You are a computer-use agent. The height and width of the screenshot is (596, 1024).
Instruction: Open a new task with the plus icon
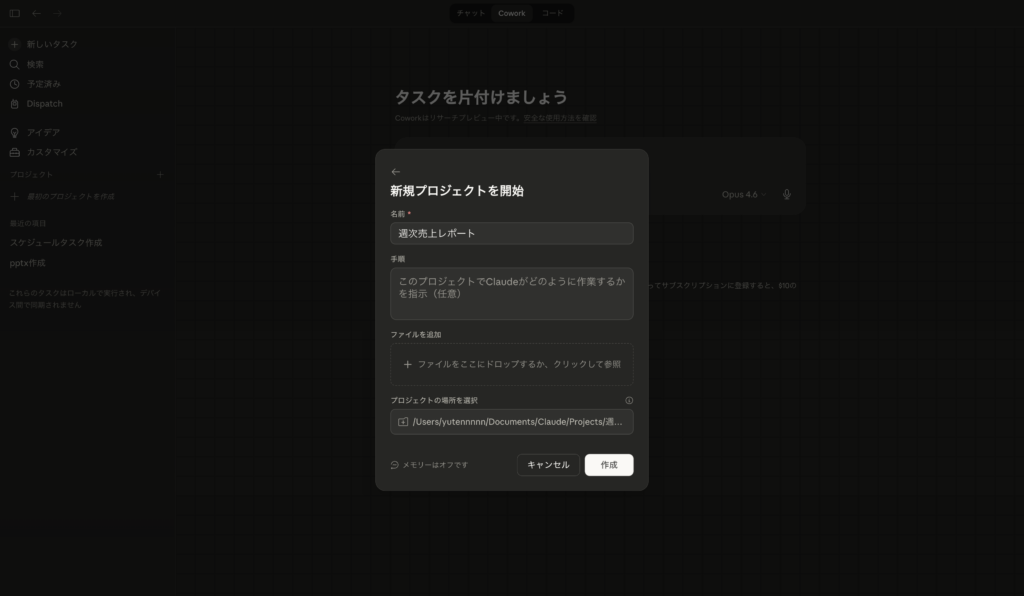pyautogui.click(x=13, y=44)
